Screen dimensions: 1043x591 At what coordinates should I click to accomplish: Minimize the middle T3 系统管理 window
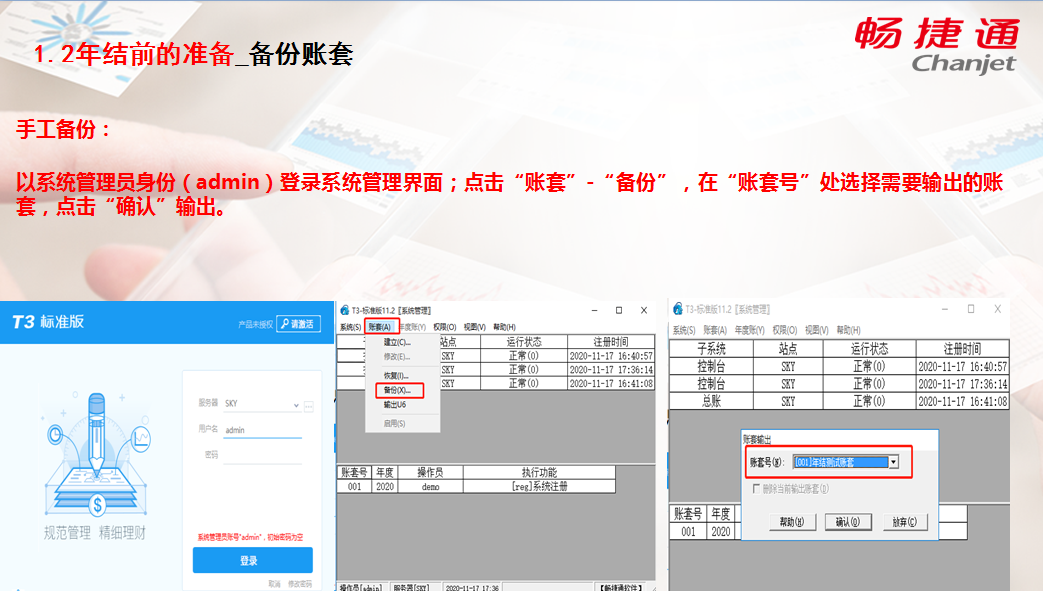pos(595,310)
